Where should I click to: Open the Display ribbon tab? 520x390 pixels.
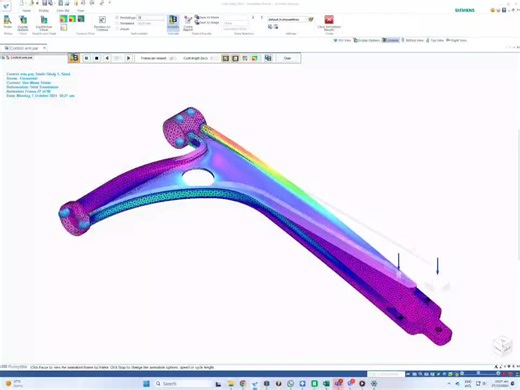[44, 10]
